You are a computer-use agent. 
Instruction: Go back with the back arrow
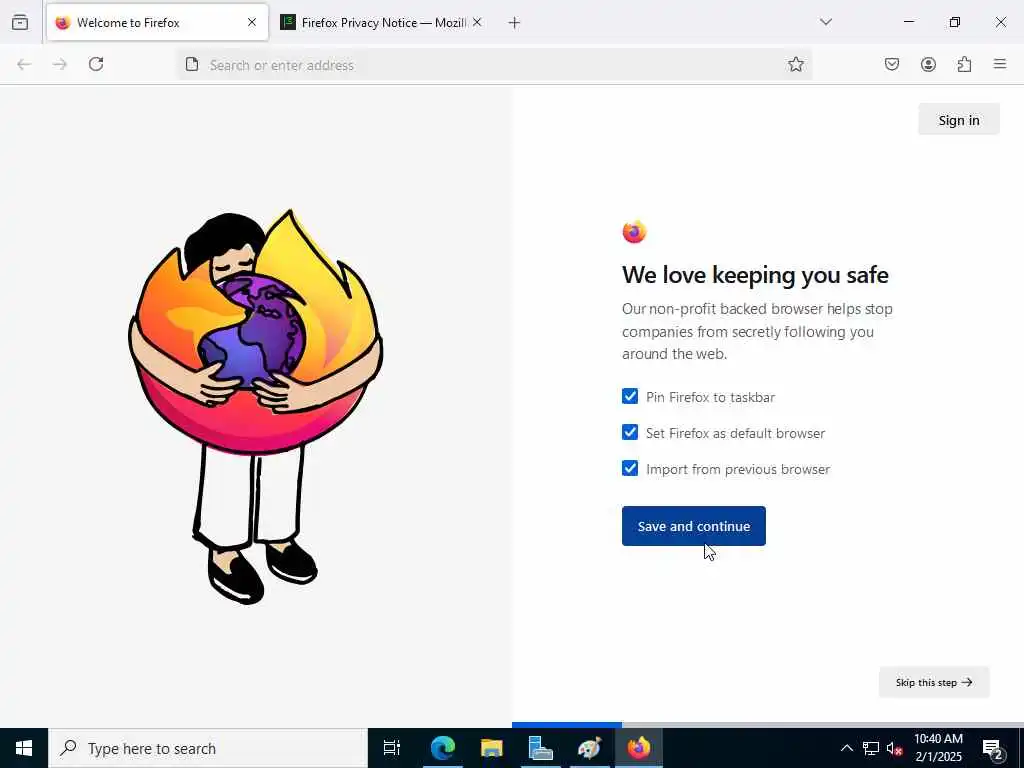coord(24,64)
